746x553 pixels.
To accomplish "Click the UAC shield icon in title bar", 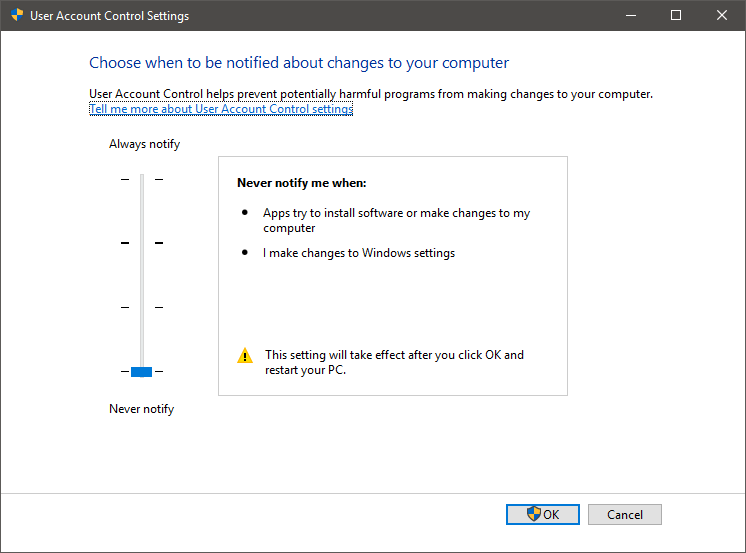I will tap(17, 15).
